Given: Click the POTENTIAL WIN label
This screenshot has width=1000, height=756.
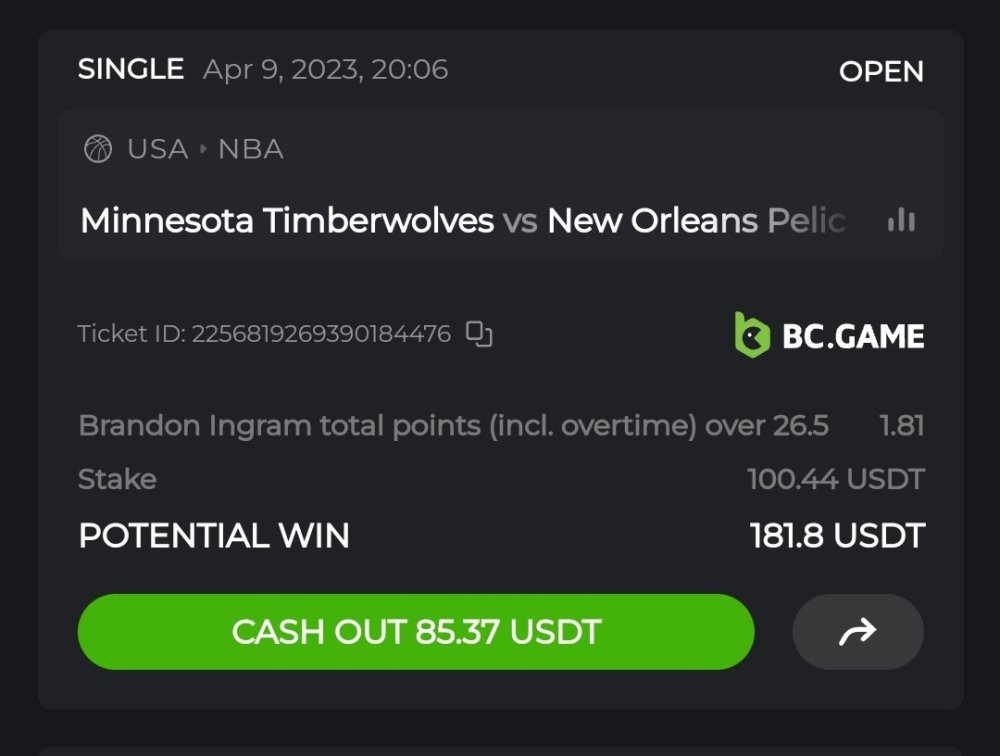Looking at the screenshot, I should coord(214,536).
